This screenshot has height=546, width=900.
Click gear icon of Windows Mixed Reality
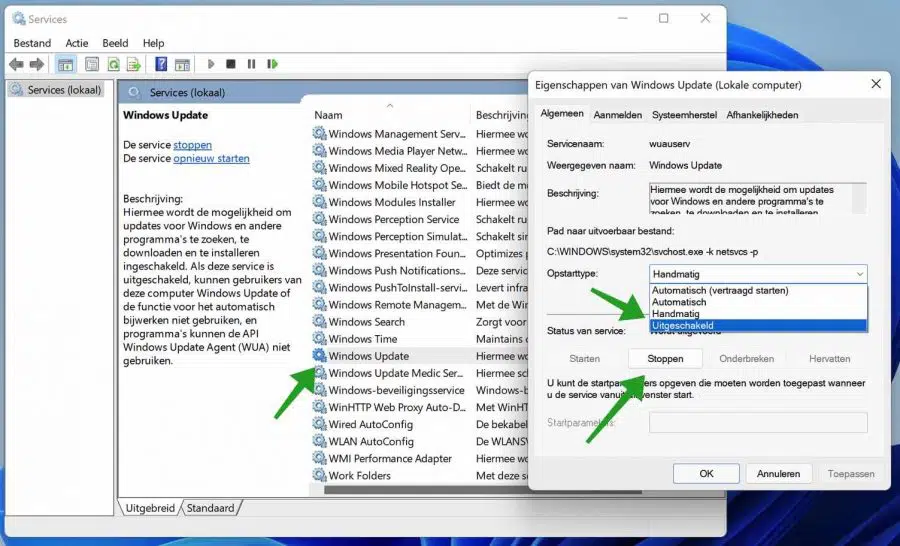(319, 168)
